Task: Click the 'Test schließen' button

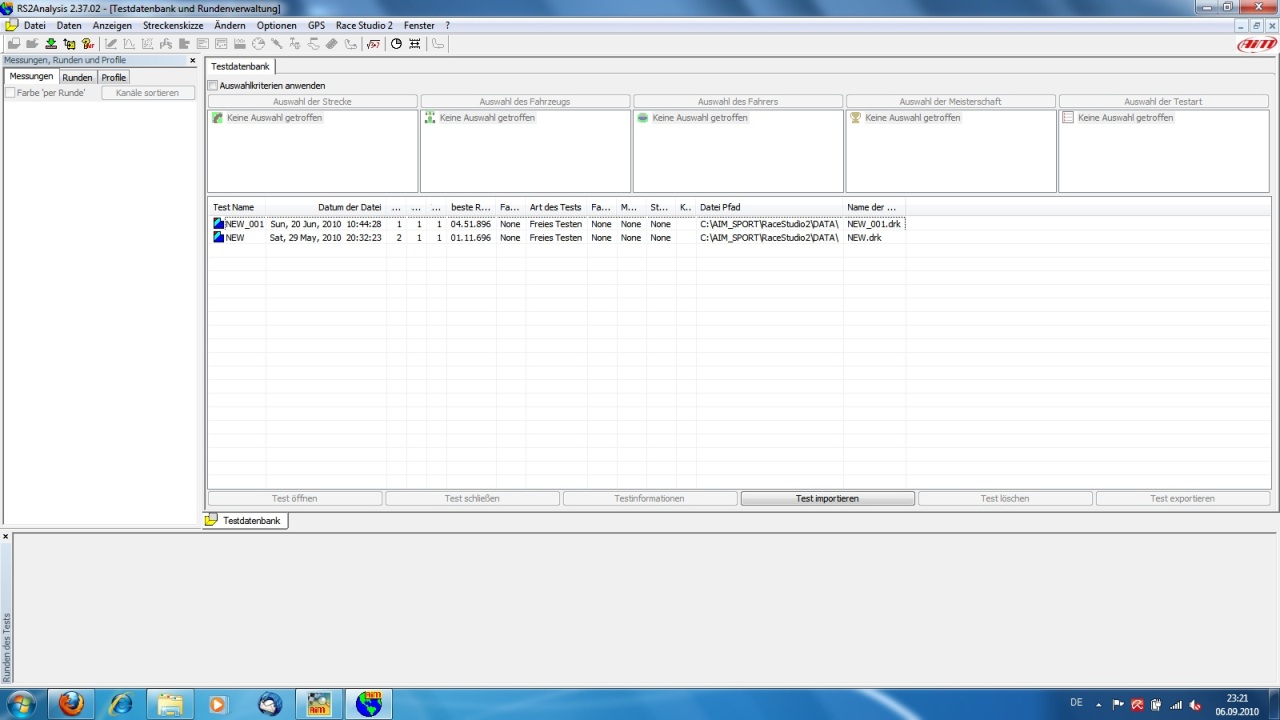Action: 472,498
